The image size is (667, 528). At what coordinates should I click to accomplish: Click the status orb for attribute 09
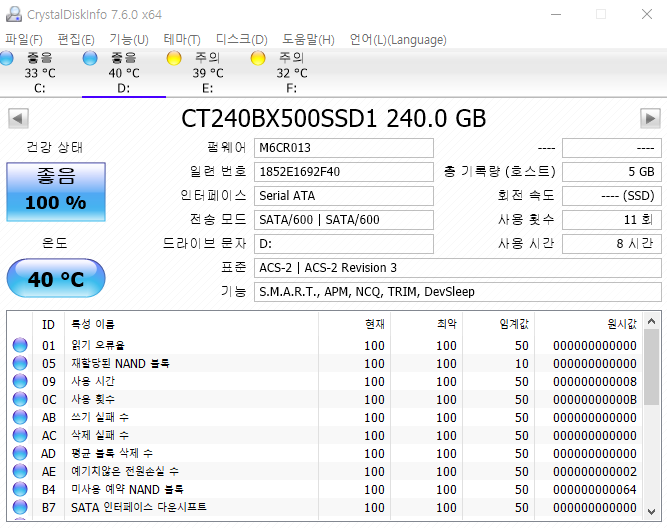point(20,381)
